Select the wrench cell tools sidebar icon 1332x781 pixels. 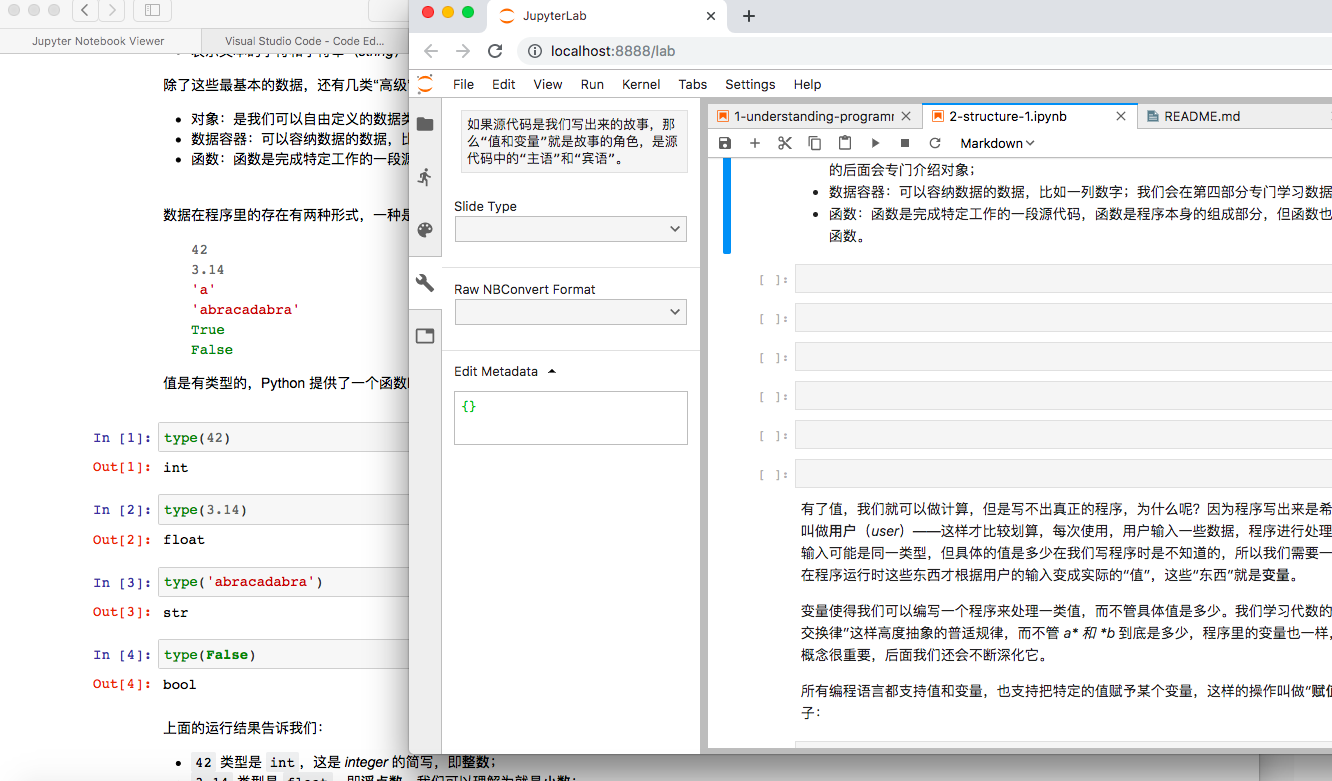[425, 283]
